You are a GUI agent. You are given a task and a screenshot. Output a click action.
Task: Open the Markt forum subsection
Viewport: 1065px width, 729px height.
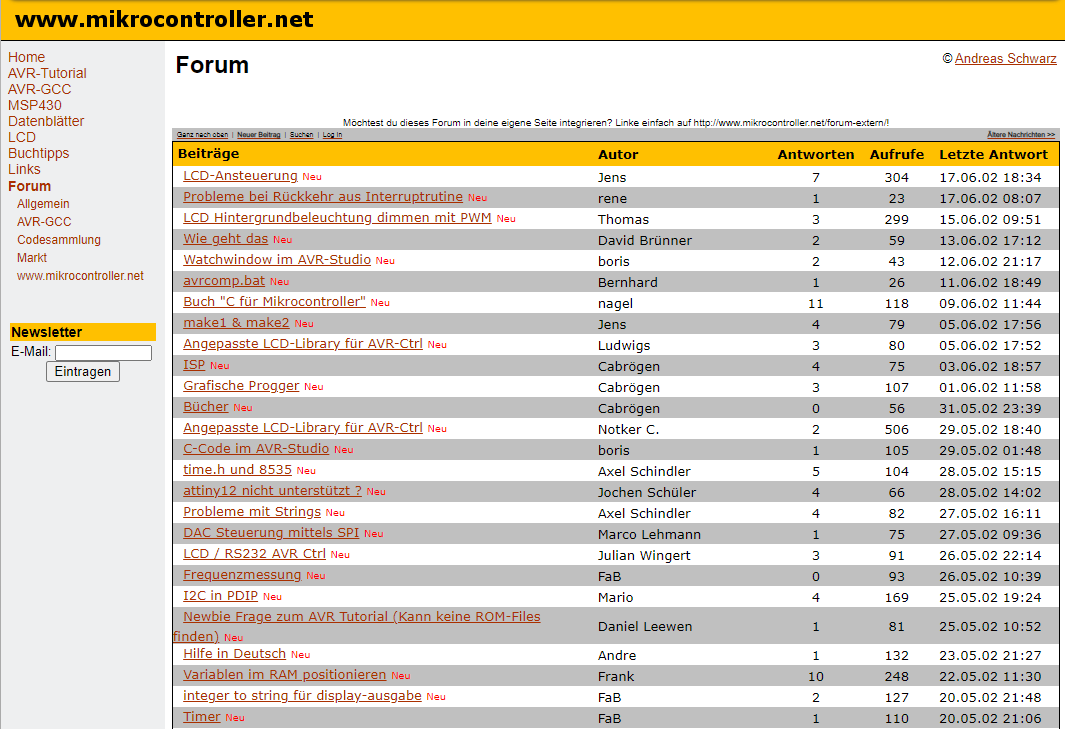point(32,257)
